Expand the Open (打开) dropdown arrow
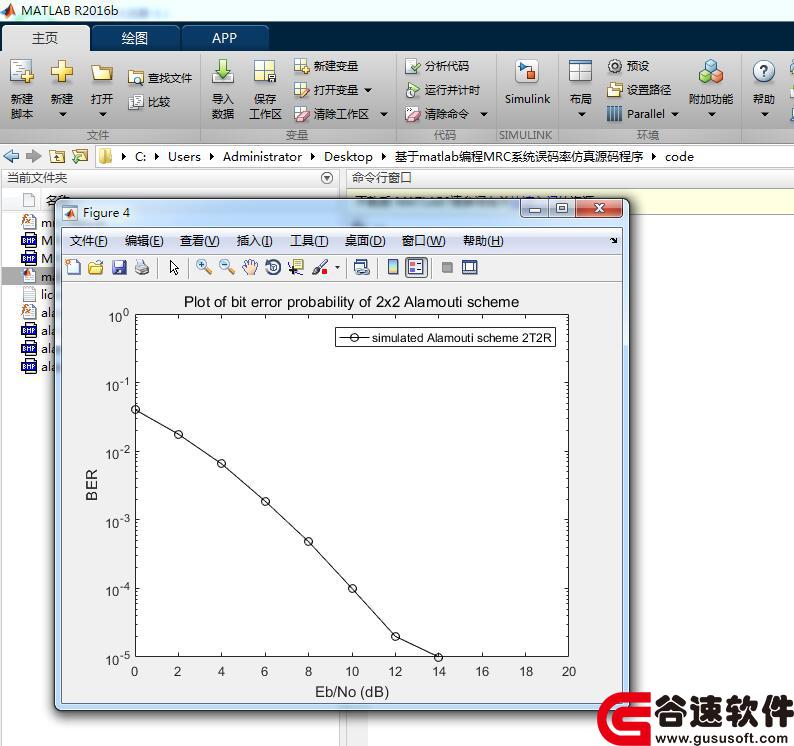Image resolution: width=794 pixels, height=746 pixels. click(102, 115)
